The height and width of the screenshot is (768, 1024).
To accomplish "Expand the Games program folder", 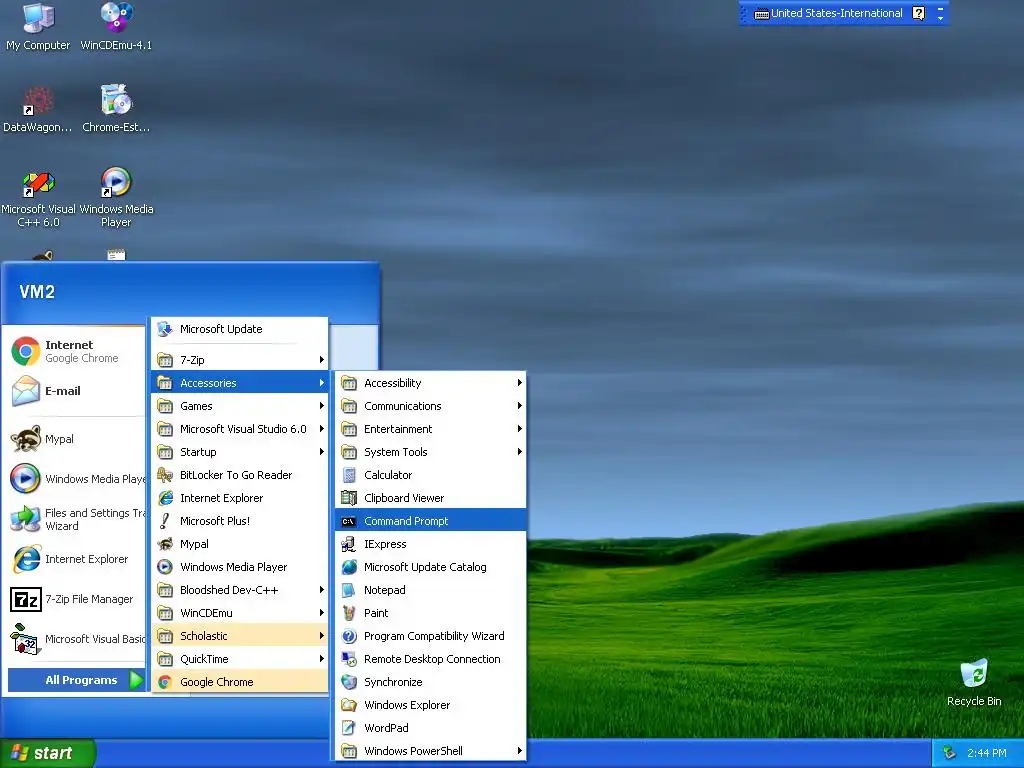I will [240, 406].
